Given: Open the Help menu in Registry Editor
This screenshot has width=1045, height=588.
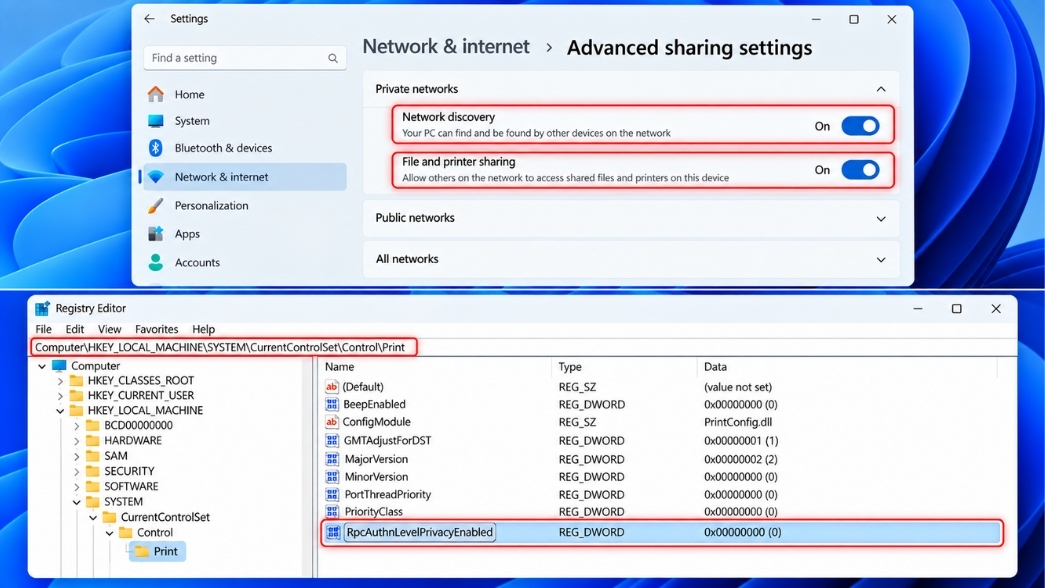Looking at the screenshot, I should (x=203, y=329).
